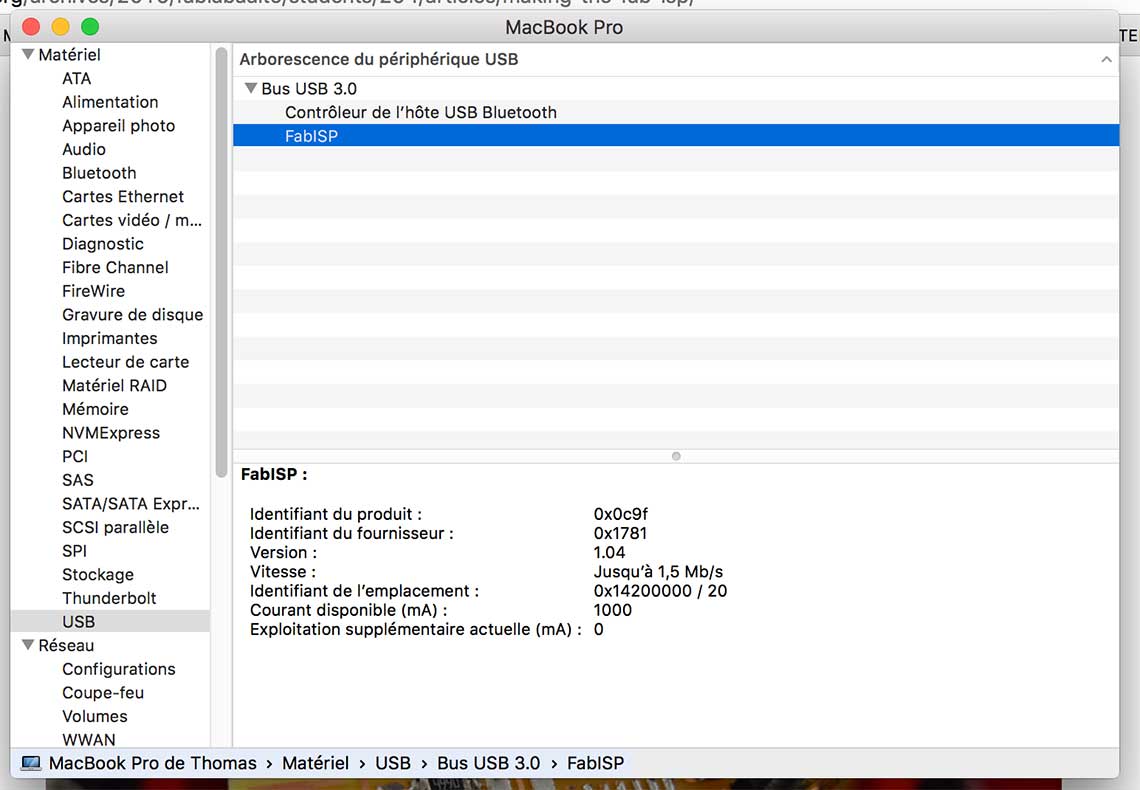Click vendor ID value 0x1781

[x=620, y=533]
